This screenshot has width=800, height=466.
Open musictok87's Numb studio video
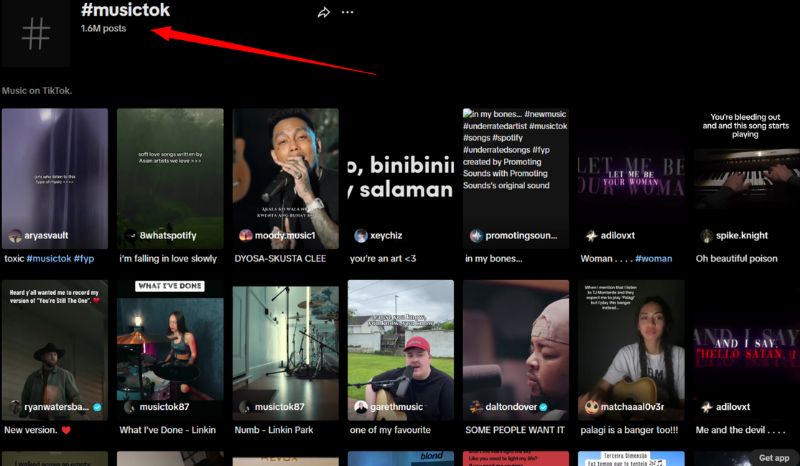[286, 350]
